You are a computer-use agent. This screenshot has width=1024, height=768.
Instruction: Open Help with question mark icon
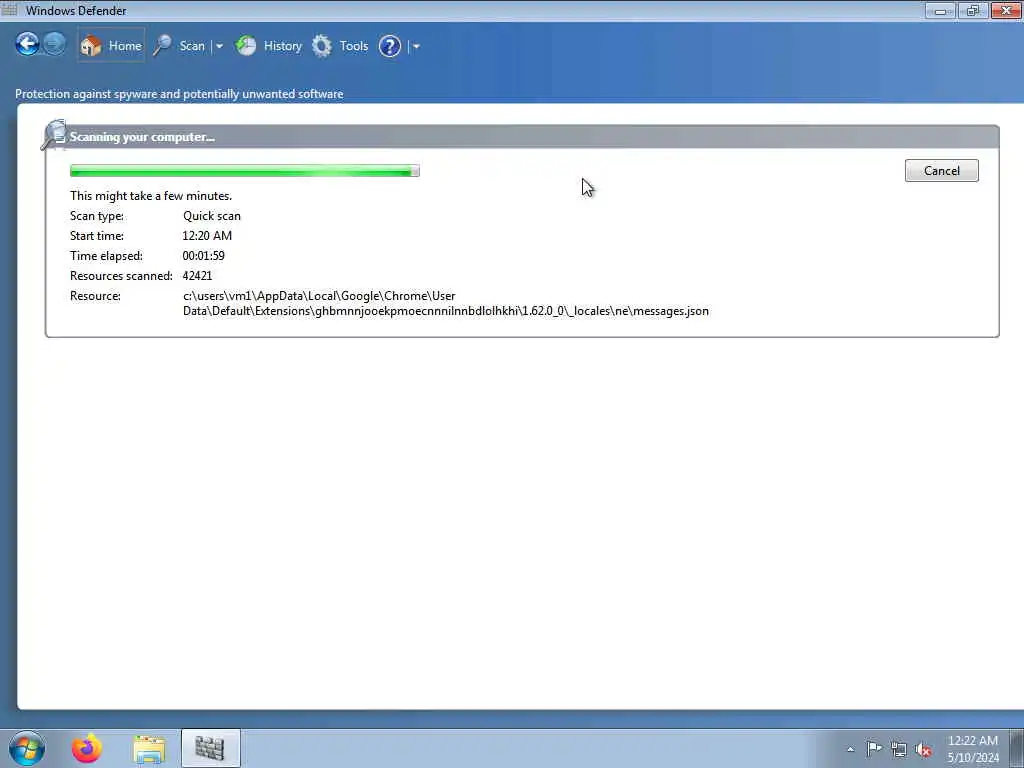390,46
